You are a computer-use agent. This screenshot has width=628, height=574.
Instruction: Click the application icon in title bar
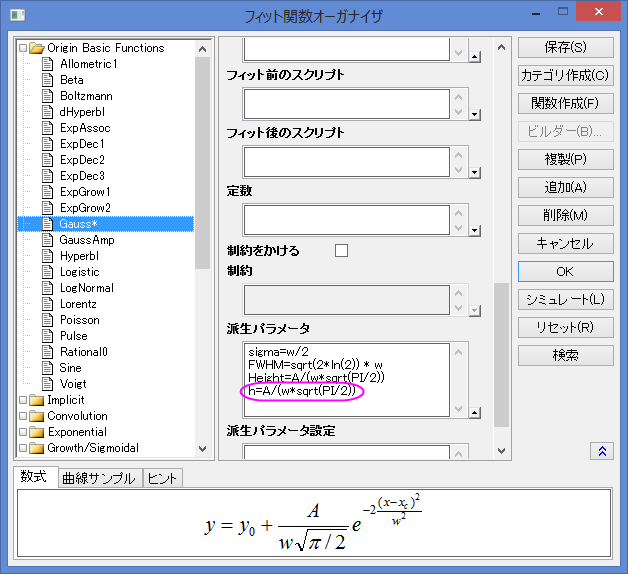click(x=18, y=15)
